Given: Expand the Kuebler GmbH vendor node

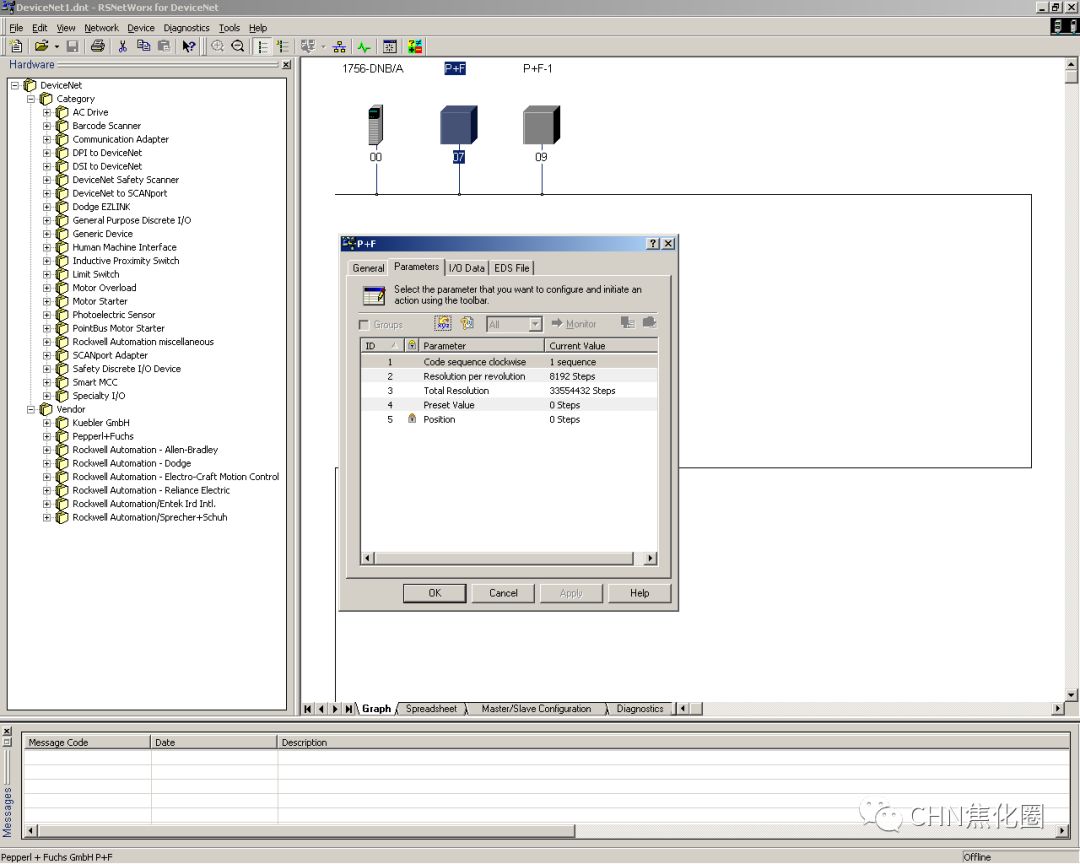Looking at the screenshot, I should 47,422.
